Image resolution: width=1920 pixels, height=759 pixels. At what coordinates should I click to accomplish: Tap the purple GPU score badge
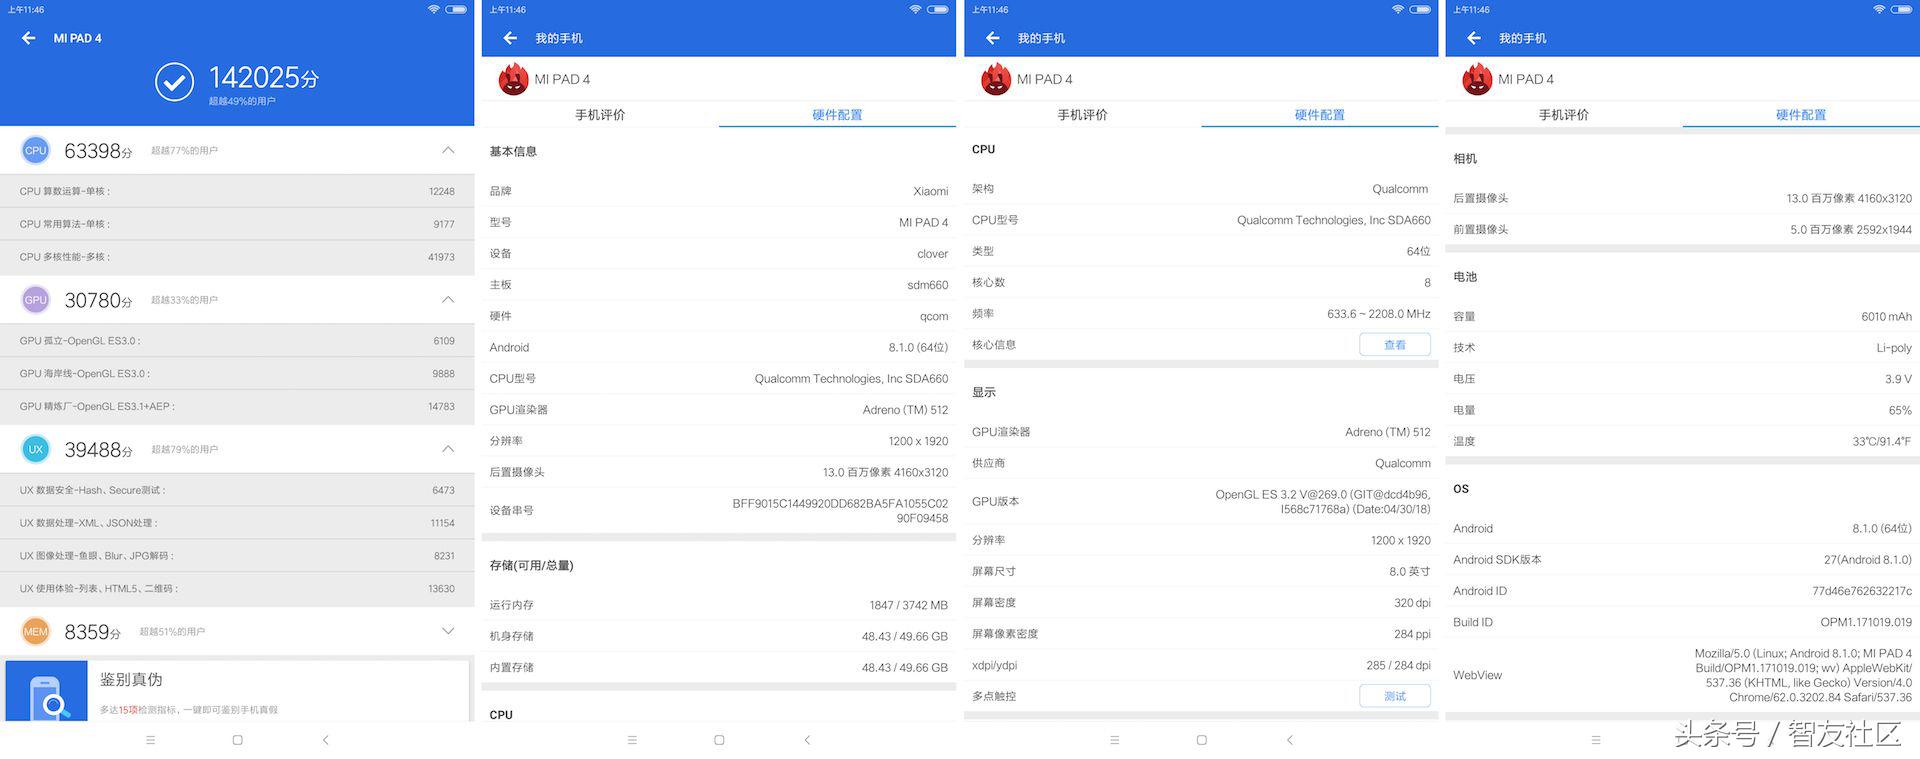35,300
